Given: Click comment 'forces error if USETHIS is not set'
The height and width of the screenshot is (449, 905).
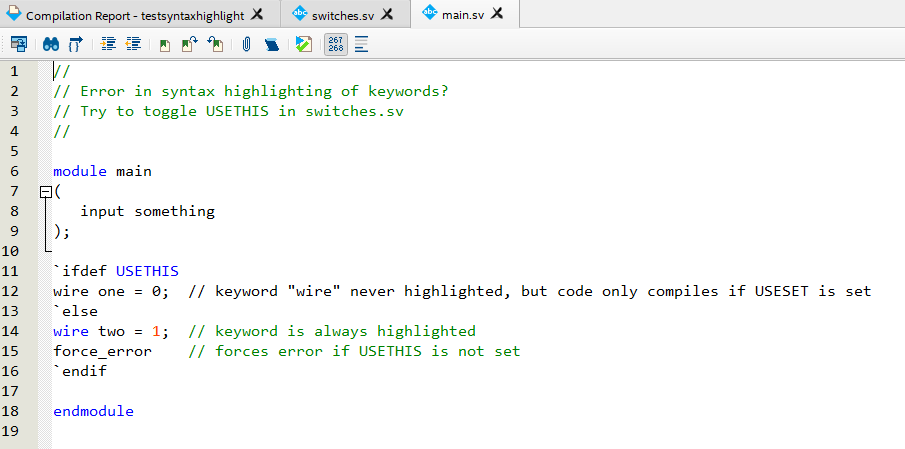Looking at the screenshot, I should (x=368, y=351).
